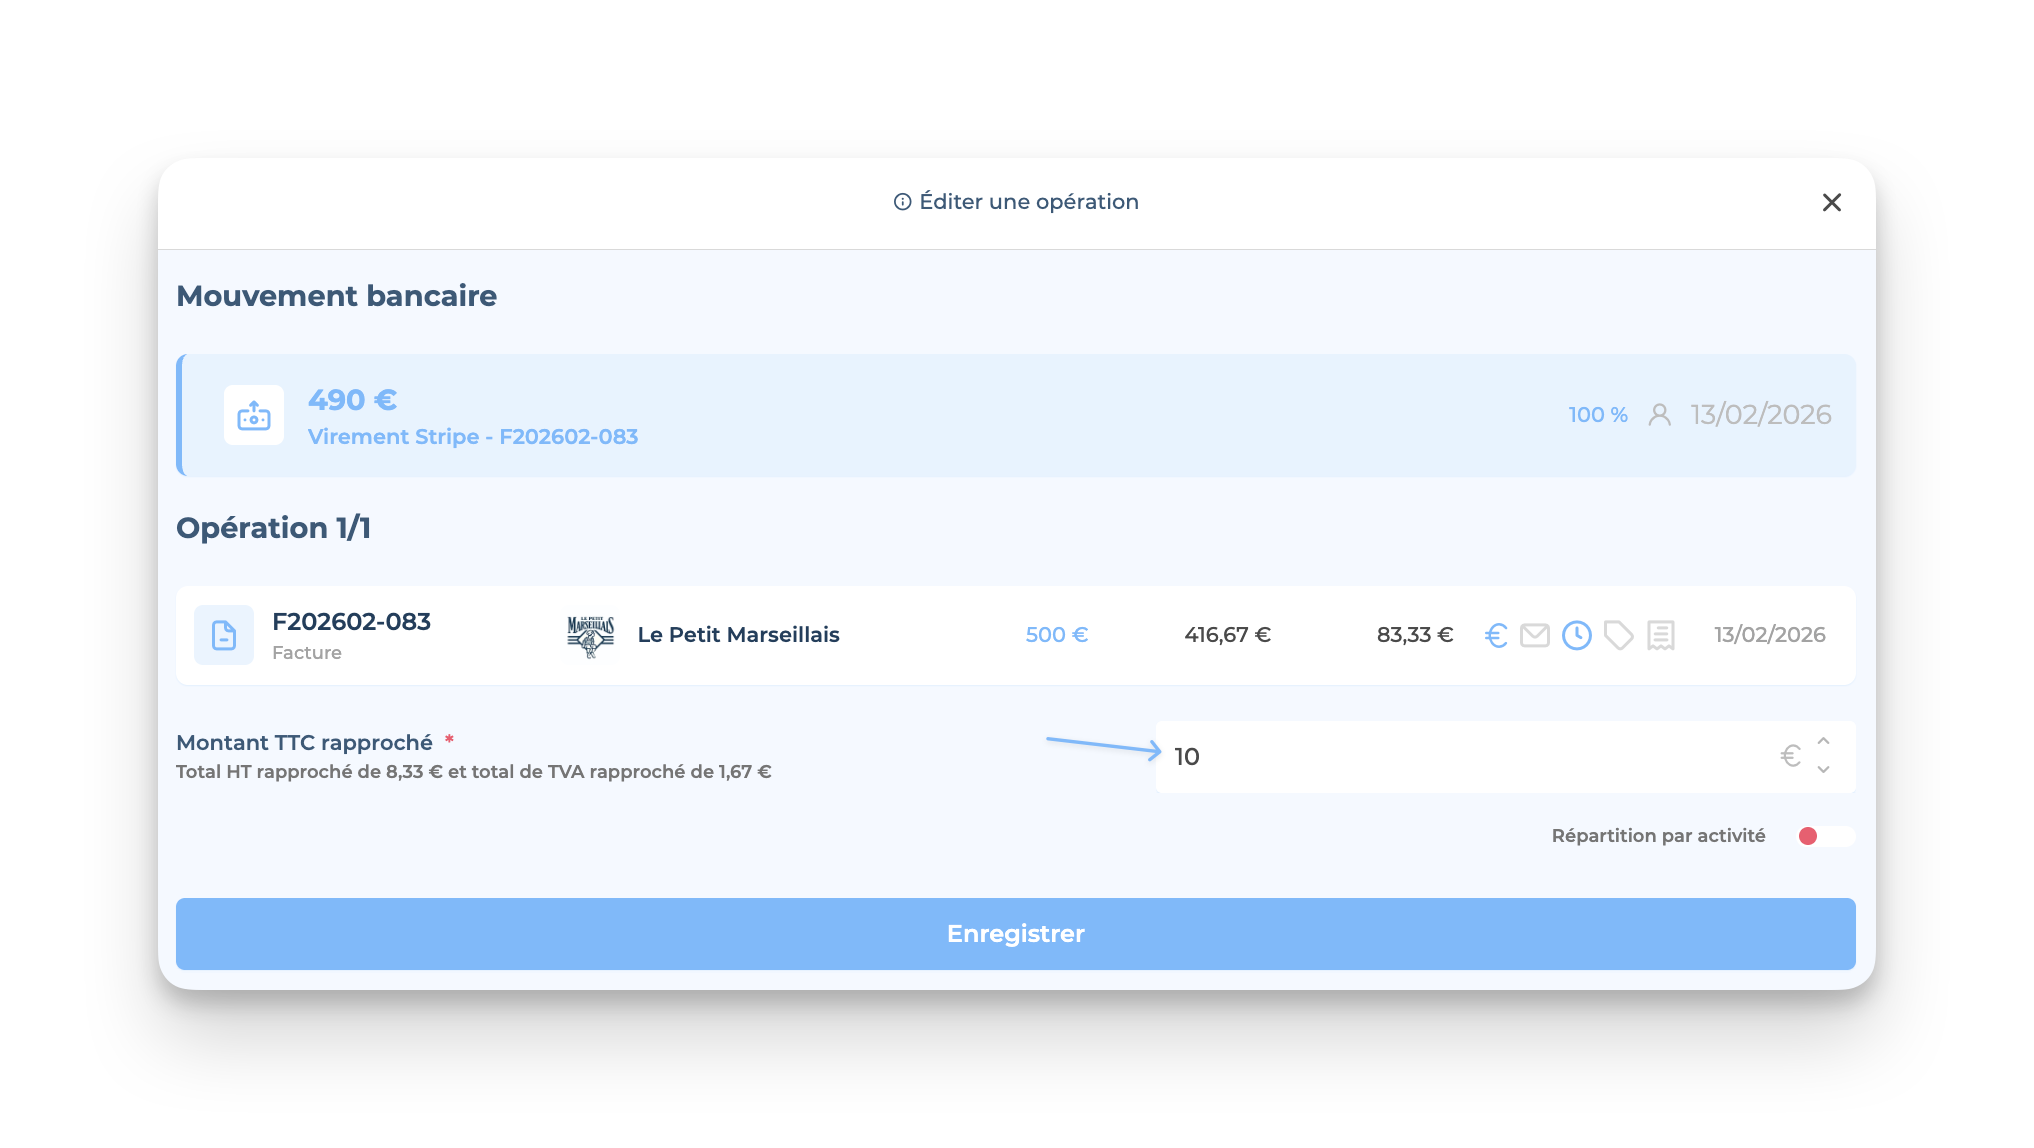Screen dimensions: 2034x1148
Task: Click the clock icon in invoice row
Action: pos(1576,635)
